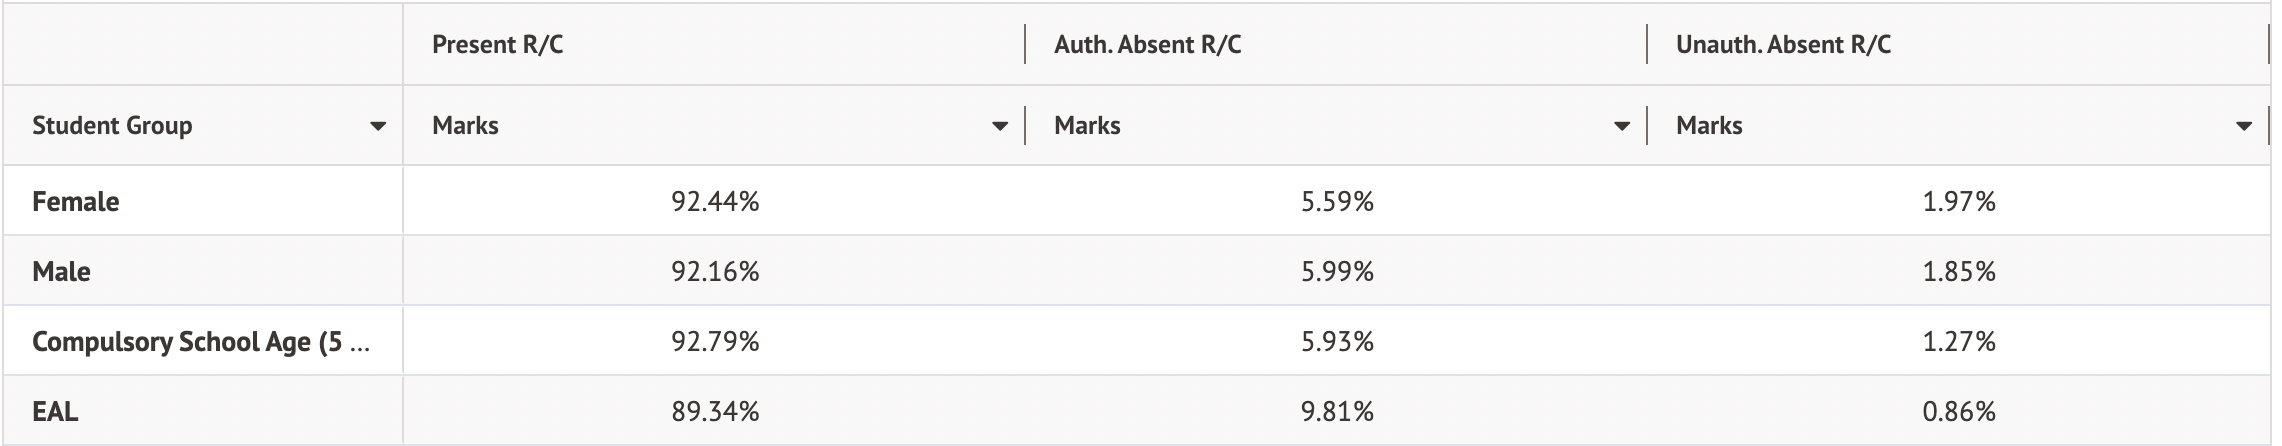Click the Present R/C column header
Viewport: 2282px width, 446px height.
coord(498,45)
